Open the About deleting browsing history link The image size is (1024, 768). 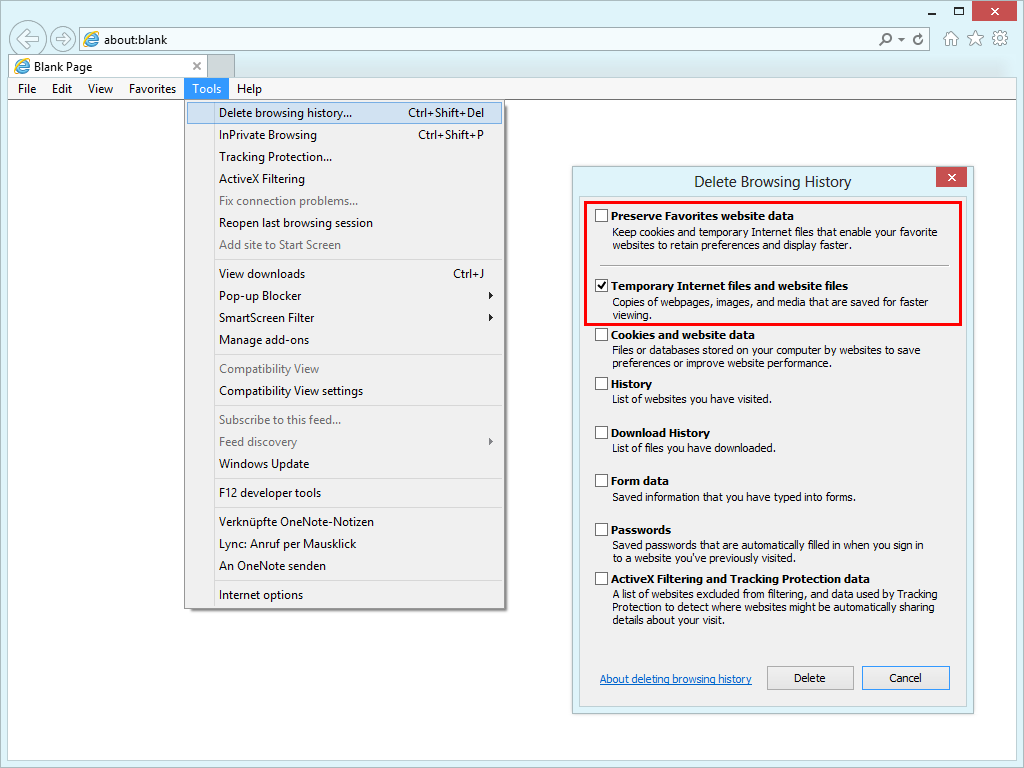tap(675, 678)
